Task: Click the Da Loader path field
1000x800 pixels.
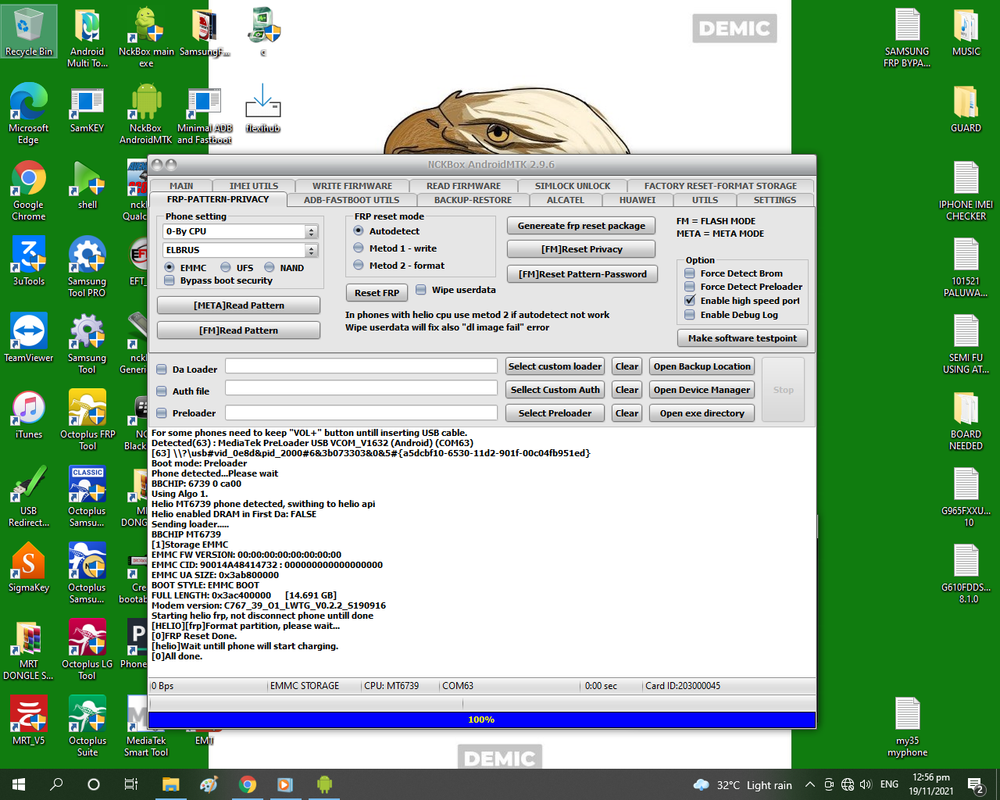Action: click(x=361, y=366)
